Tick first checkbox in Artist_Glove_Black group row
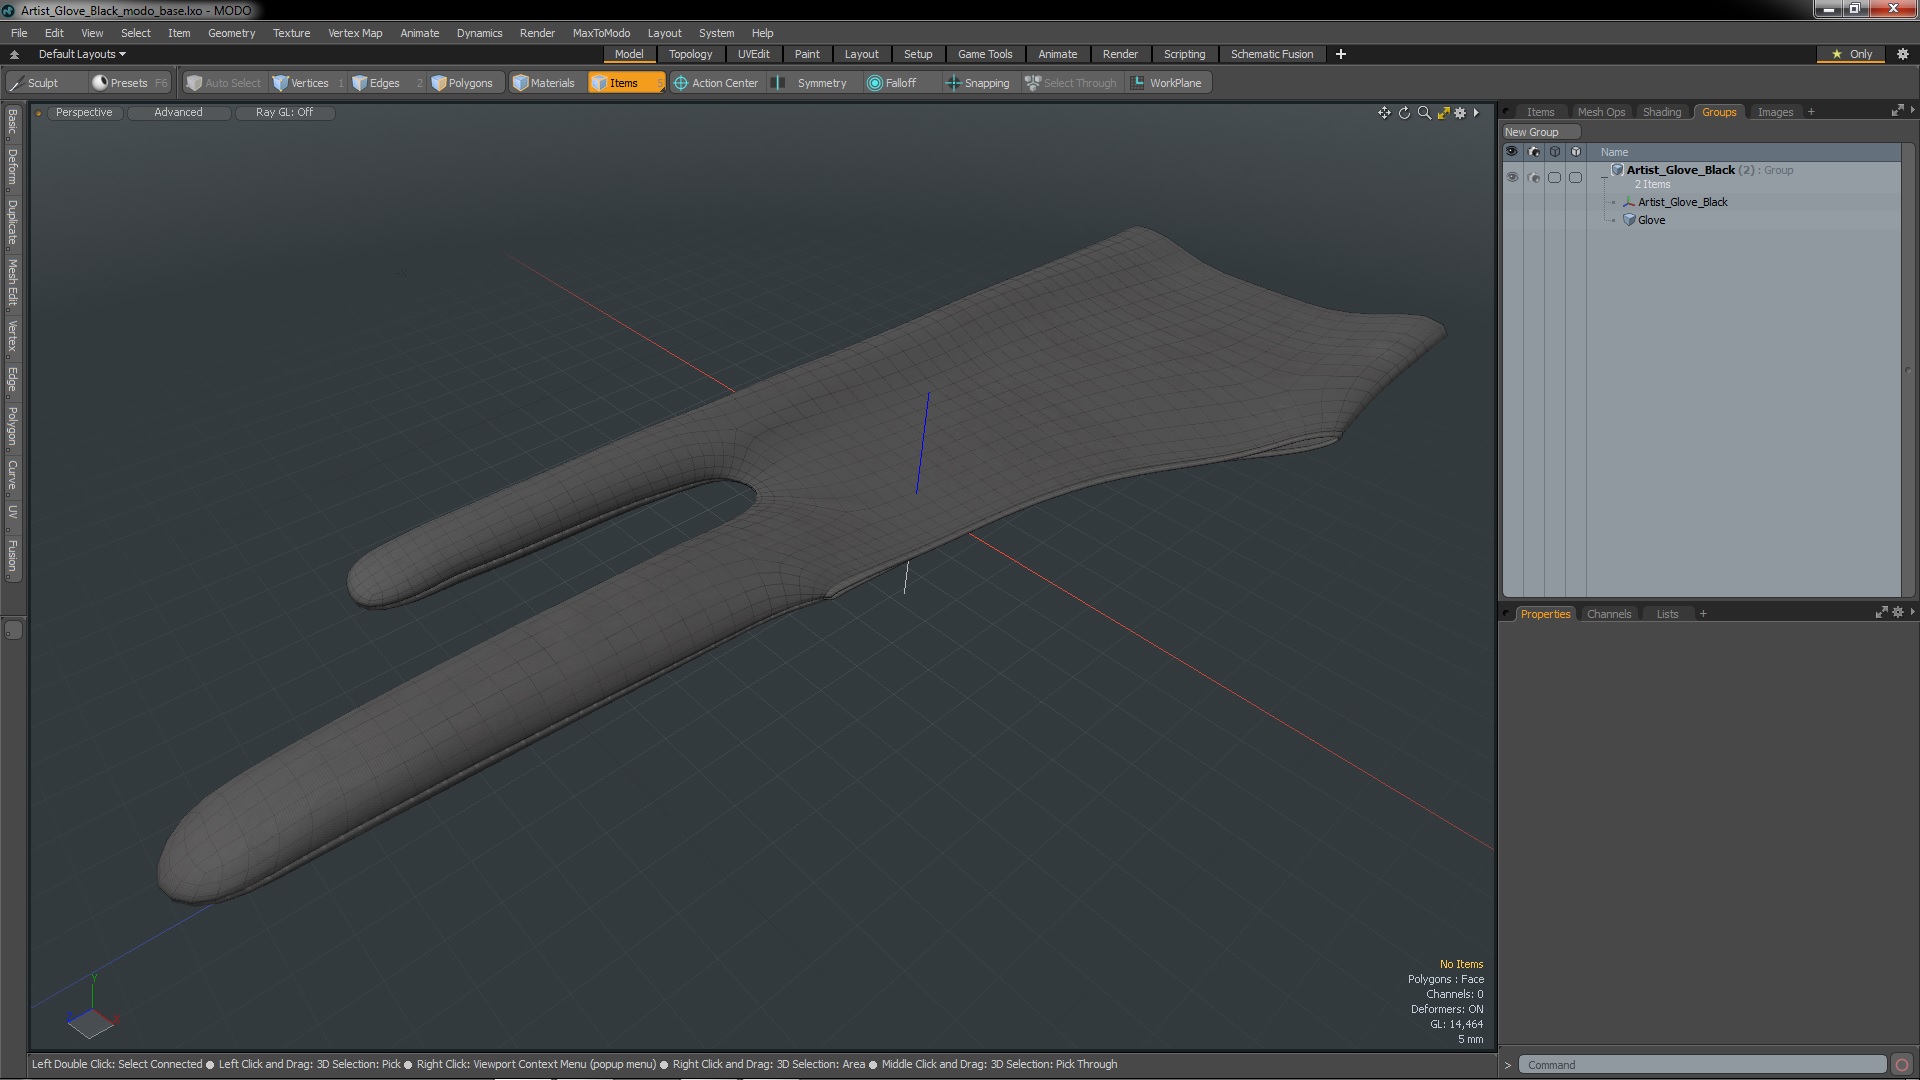 pos(1555,177)
